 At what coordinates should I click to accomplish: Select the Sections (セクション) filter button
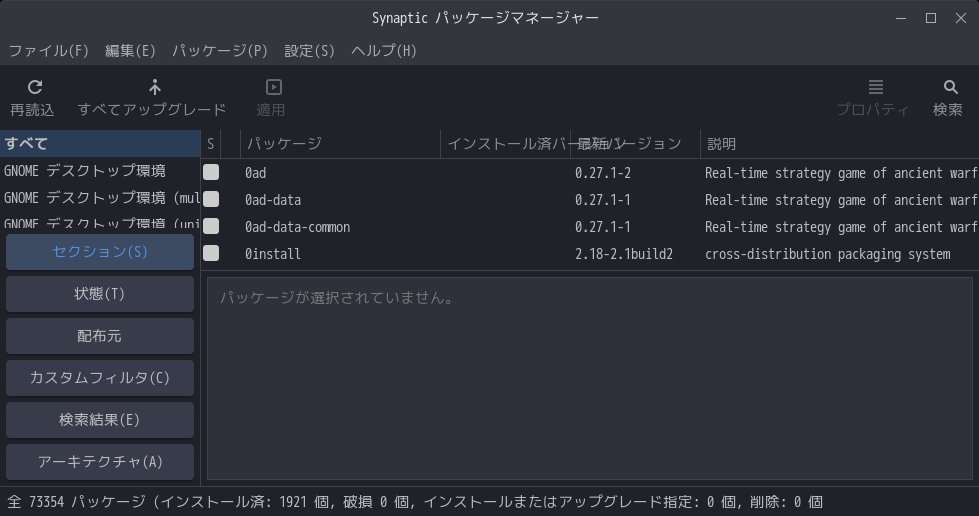(x=100, y=252)
